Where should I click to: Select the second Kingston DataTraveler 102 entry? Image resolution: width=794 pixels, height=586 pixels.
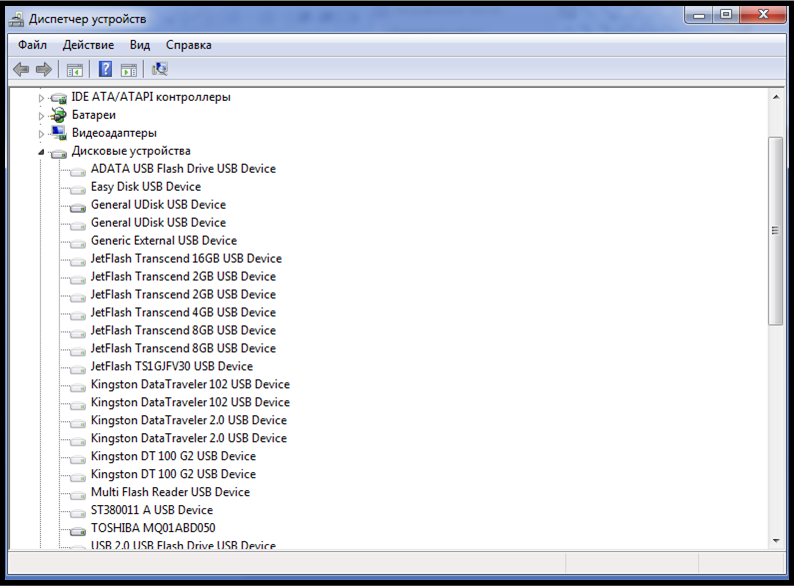[x=190, y=402]
